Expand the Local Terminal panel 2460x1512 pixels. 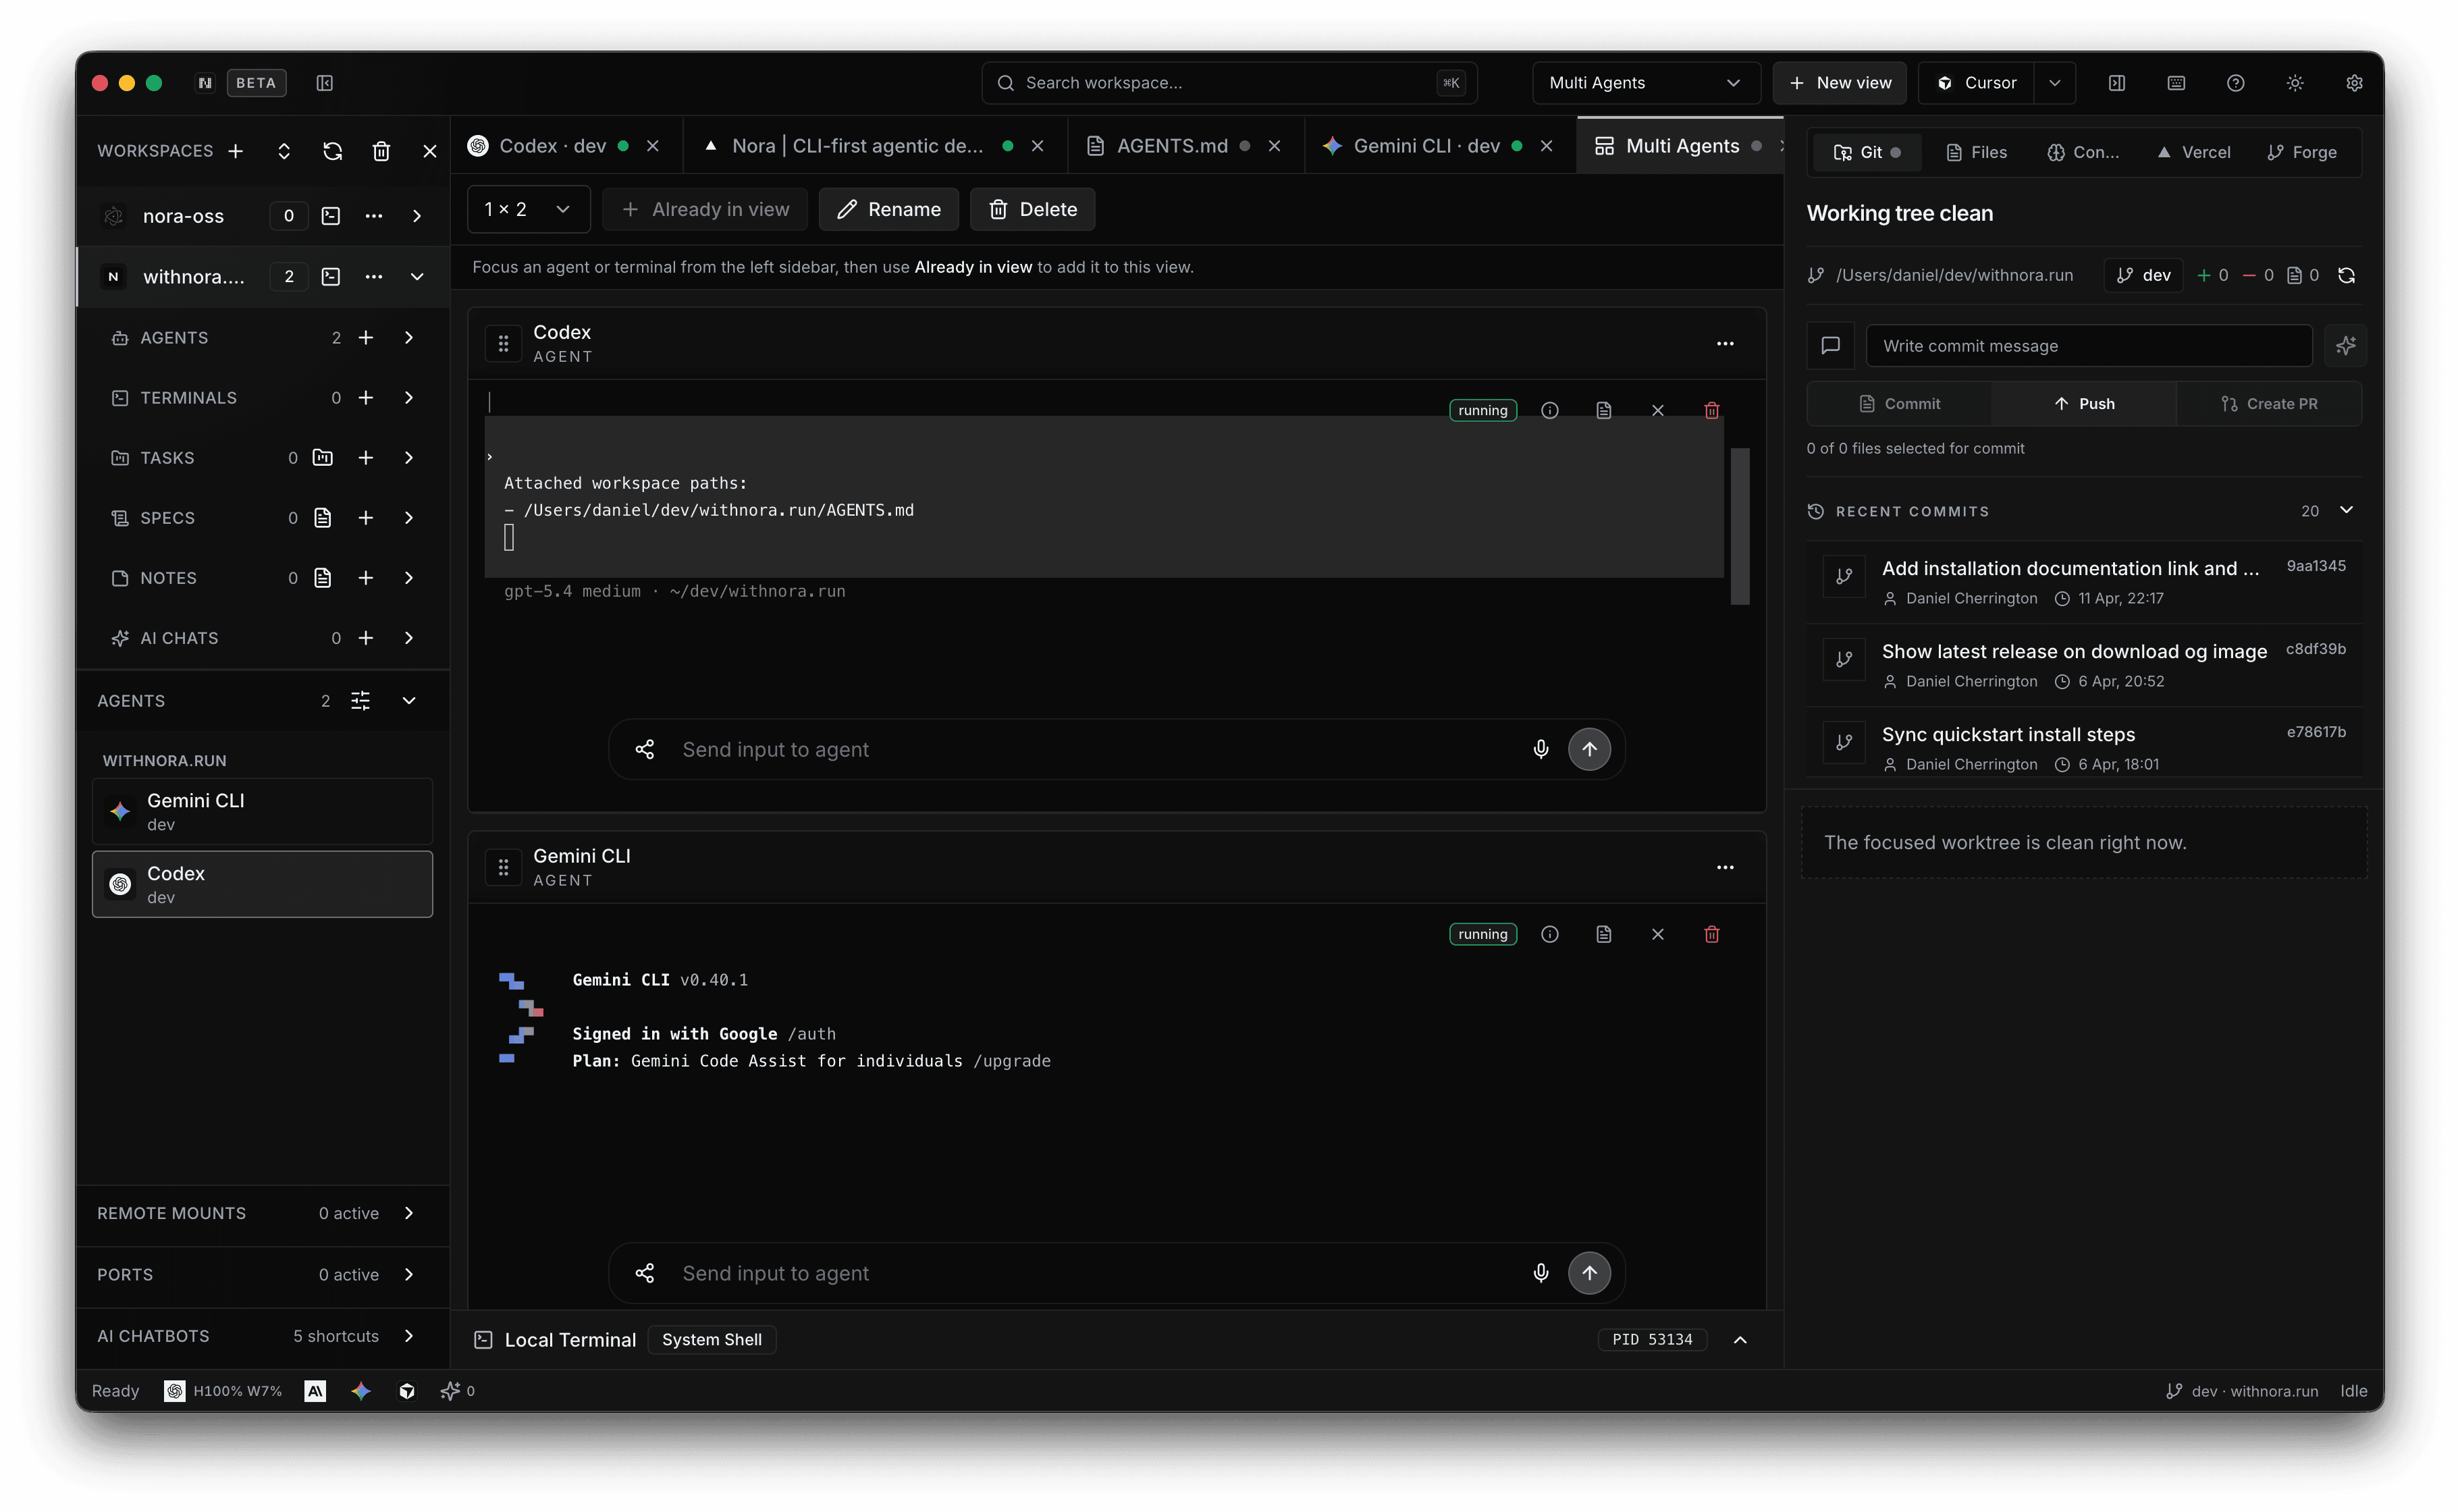click(1740, 1340)
